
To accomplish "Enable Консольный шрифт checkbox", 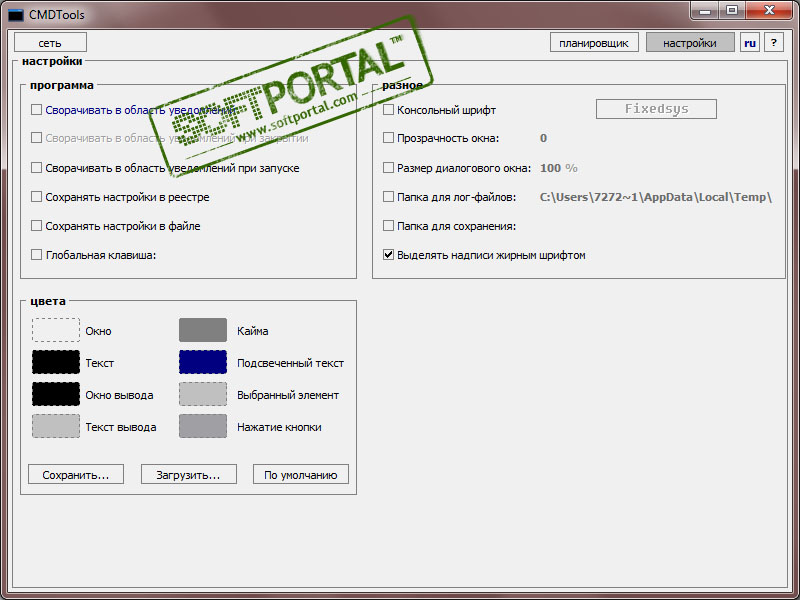I will tap(388, 110).
